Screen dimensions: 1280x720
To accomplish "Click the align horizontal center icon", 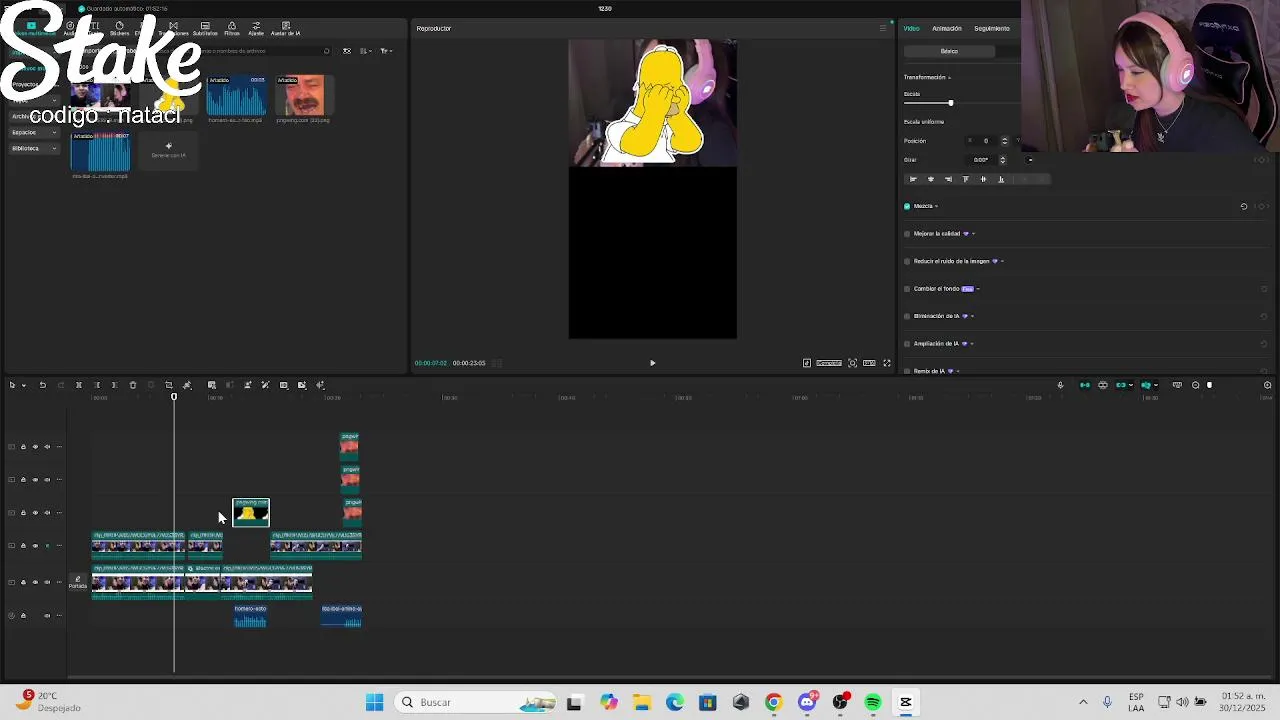I will click(x=930, y=179).
